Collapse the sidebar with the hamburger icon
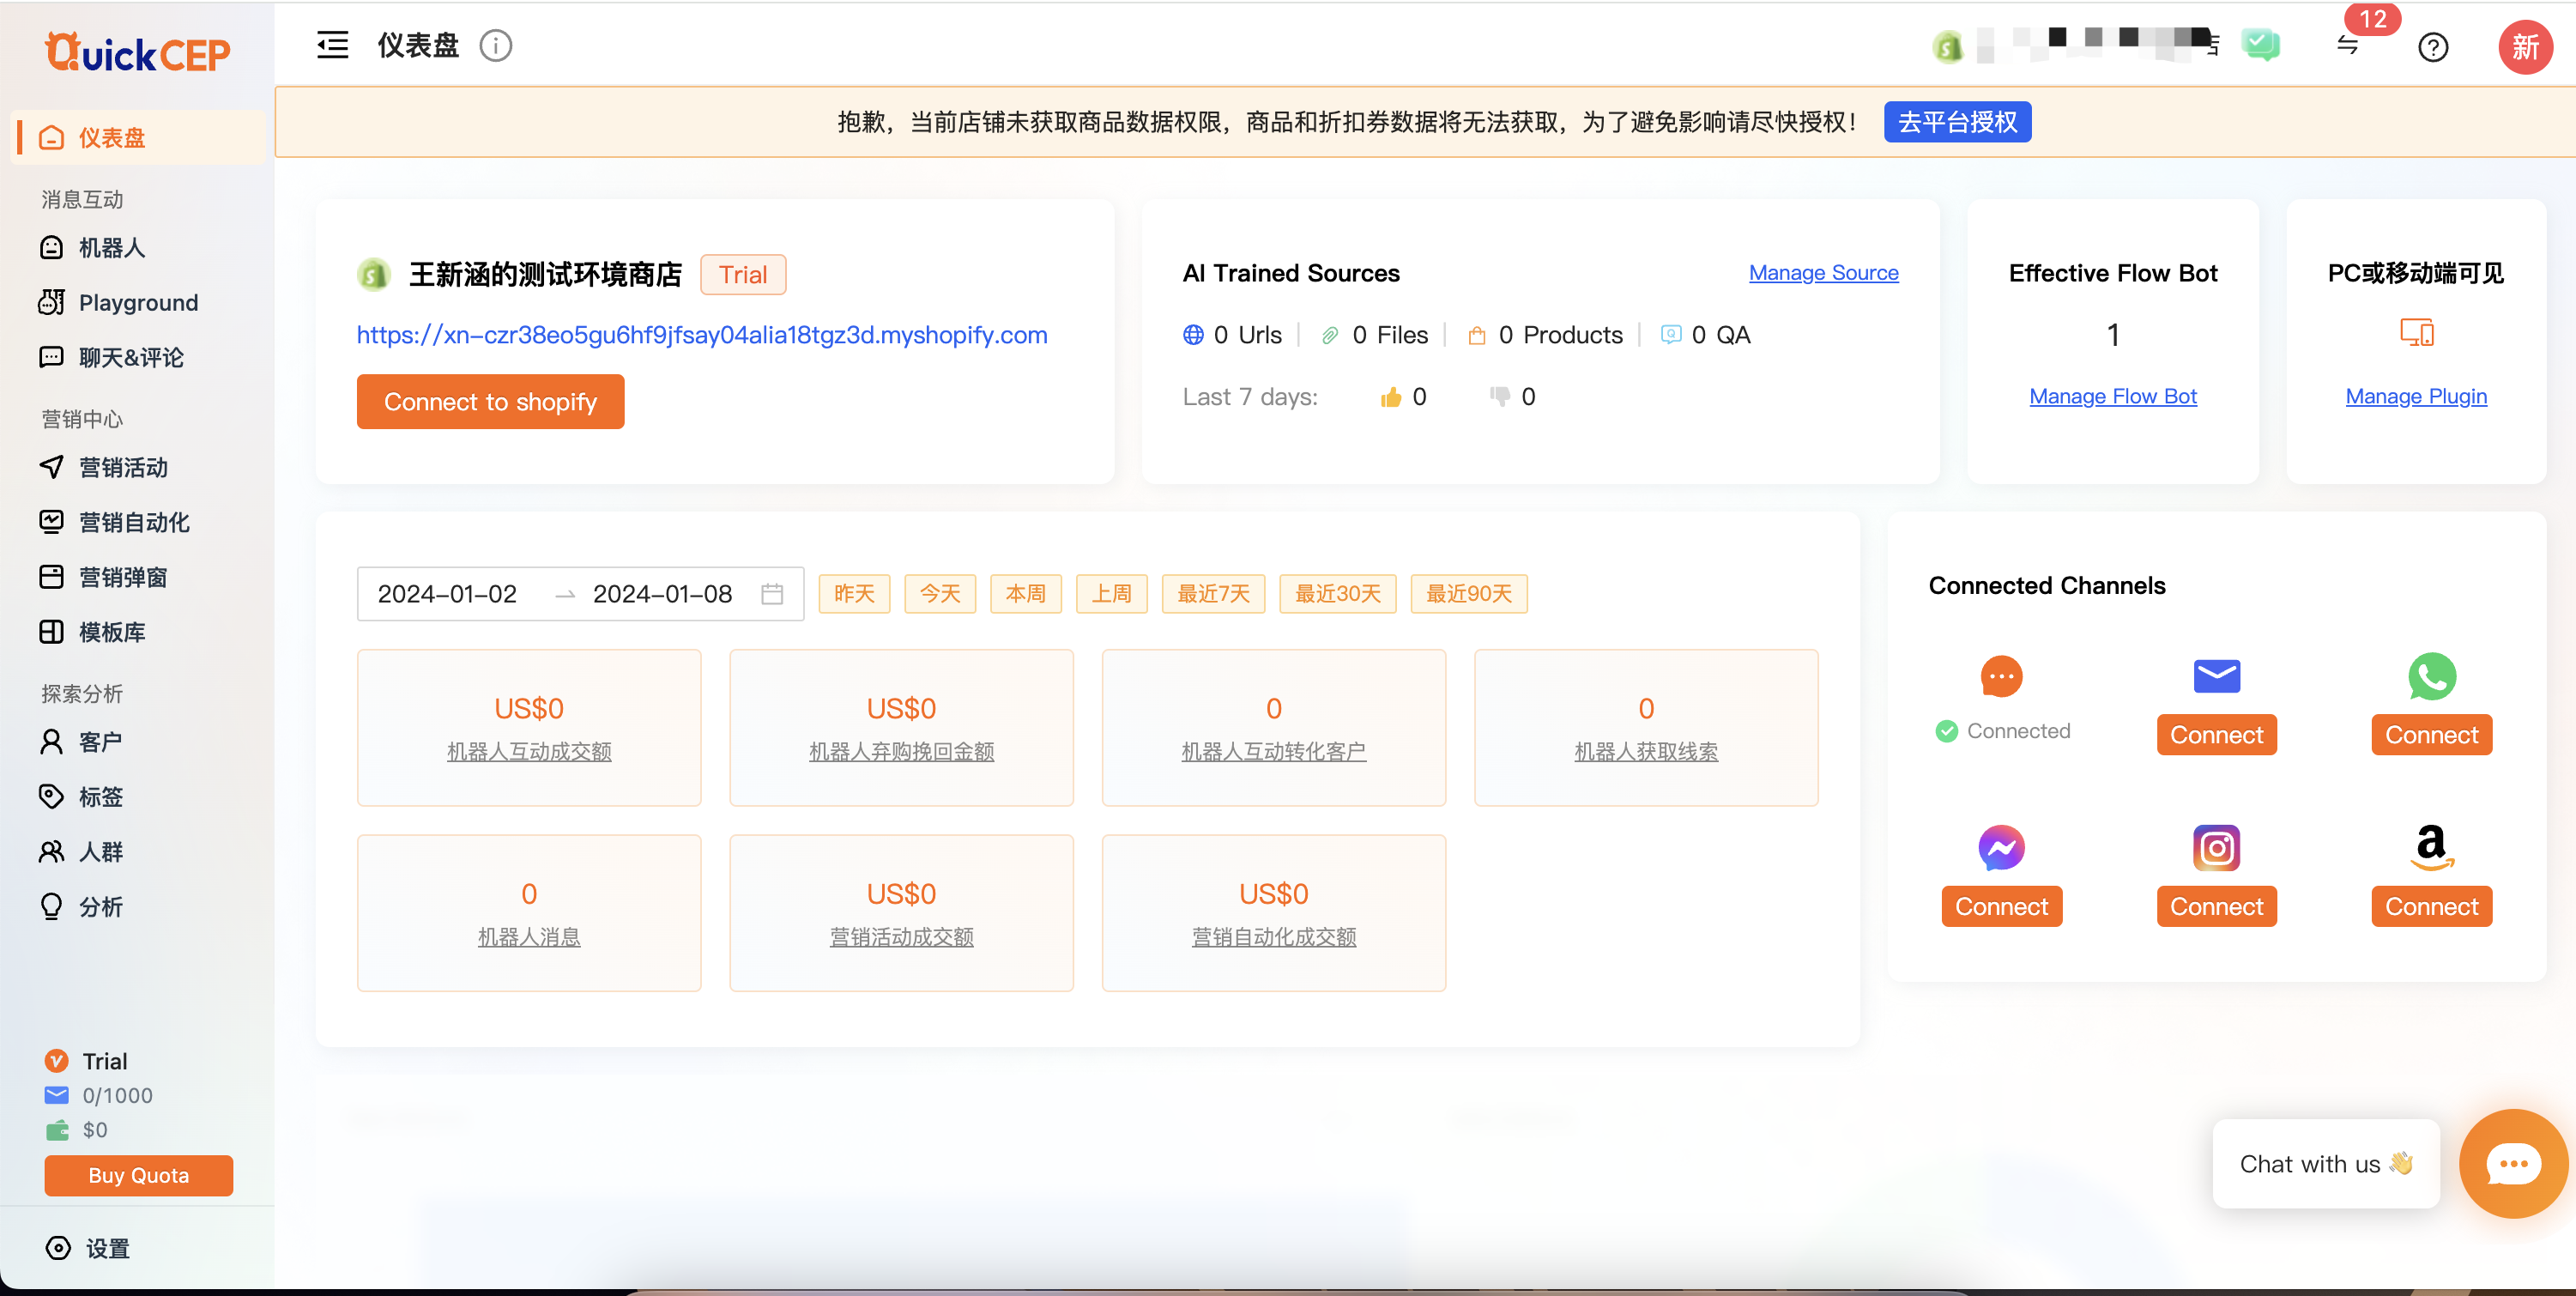The height and width of the screenshot is (1296, 2576). coord(332,45)
